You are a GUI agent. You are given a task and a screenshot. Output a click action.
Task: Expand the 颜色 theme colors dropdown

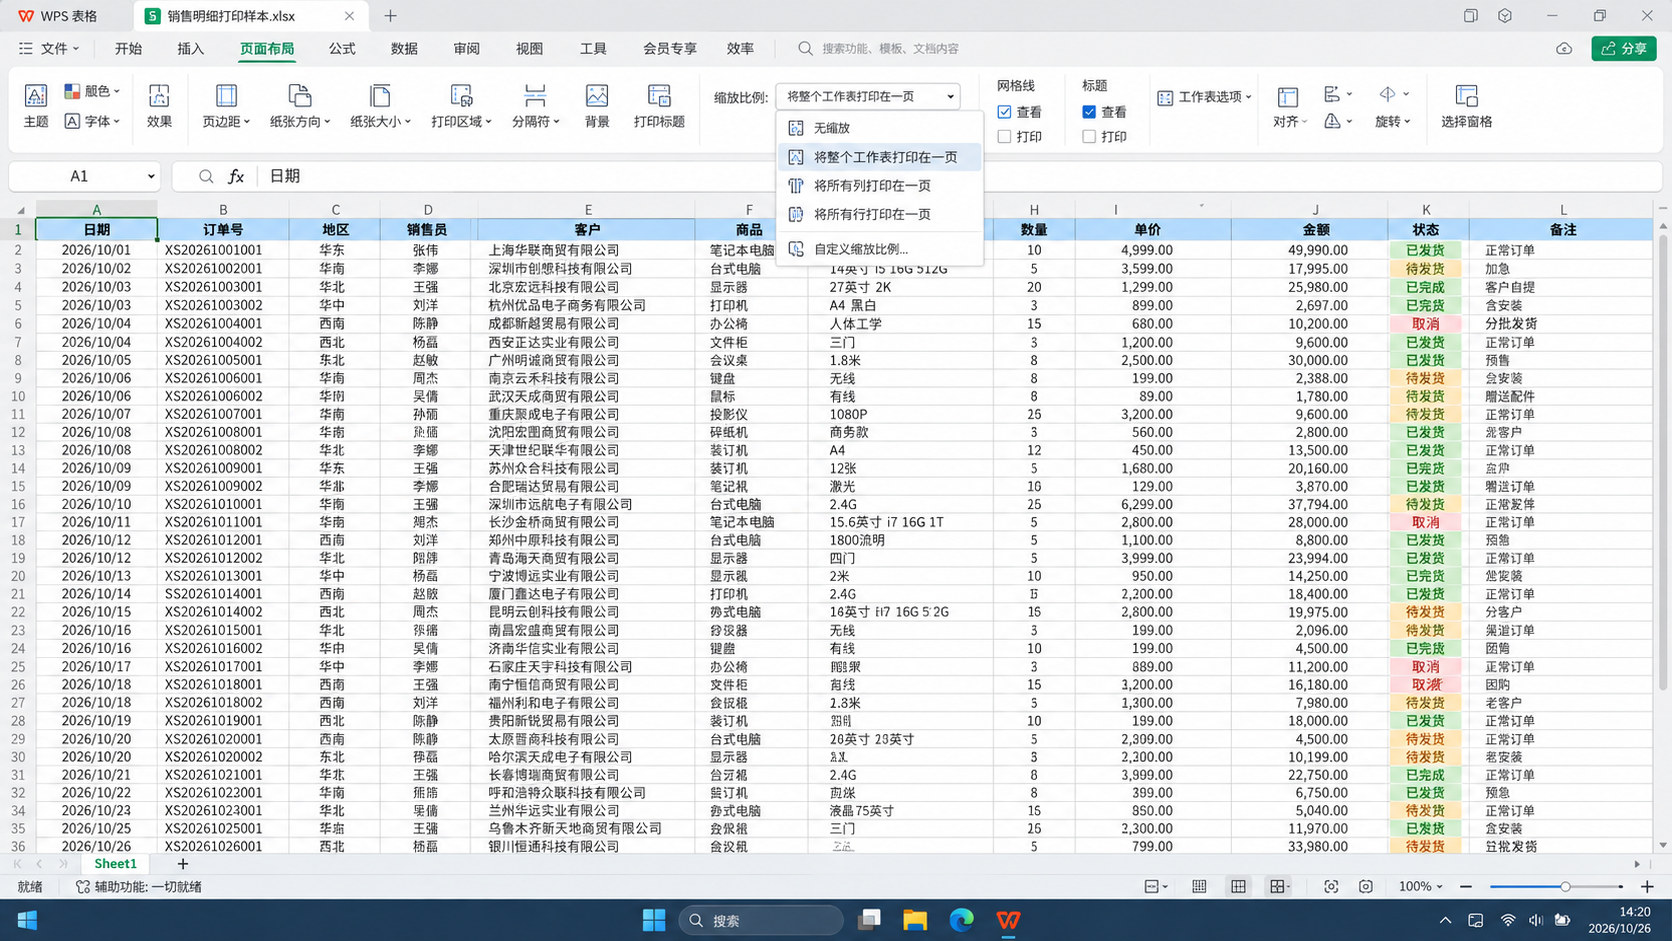pos(92,91)
